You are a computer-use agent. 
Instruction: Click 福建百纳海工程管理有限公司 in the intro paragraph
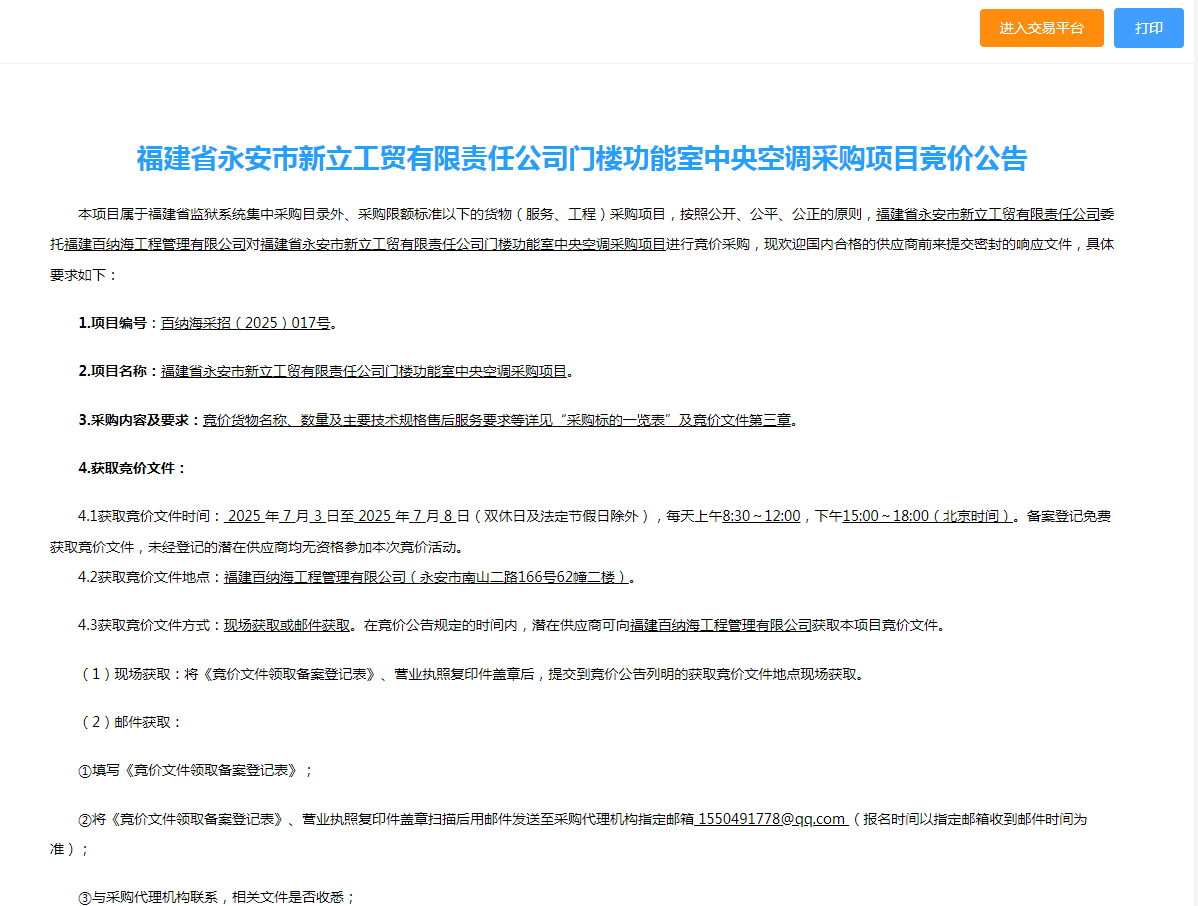(155, 244)
